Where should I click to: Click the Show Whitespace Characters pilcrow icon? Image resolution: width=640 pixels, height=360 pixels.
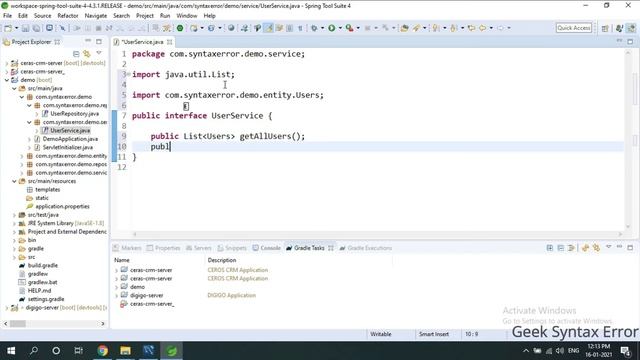[300, 28]
